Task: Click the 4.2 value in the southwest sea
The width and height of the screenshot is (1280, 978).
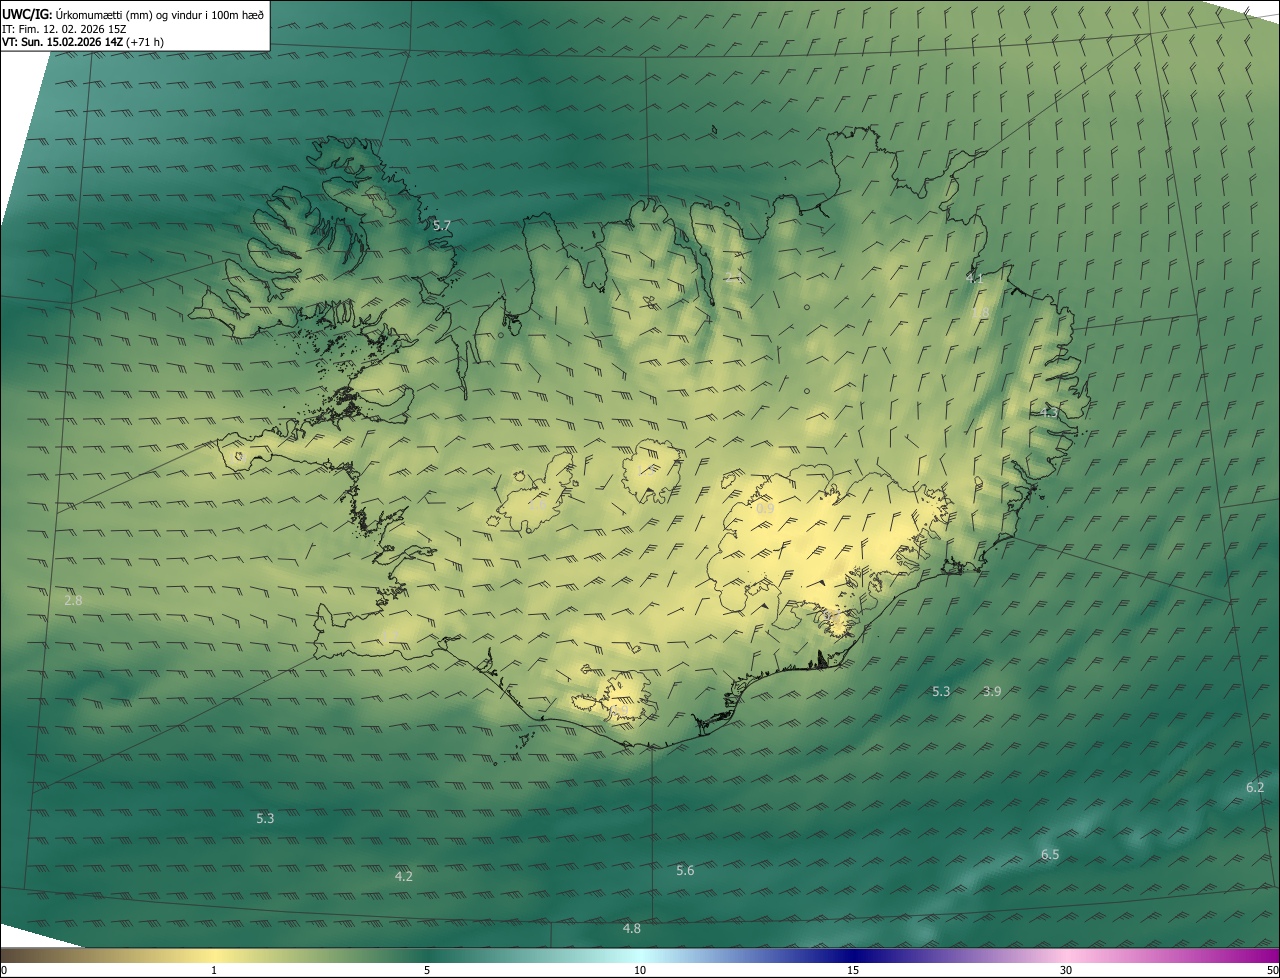Action: click(x=404, y=876)
